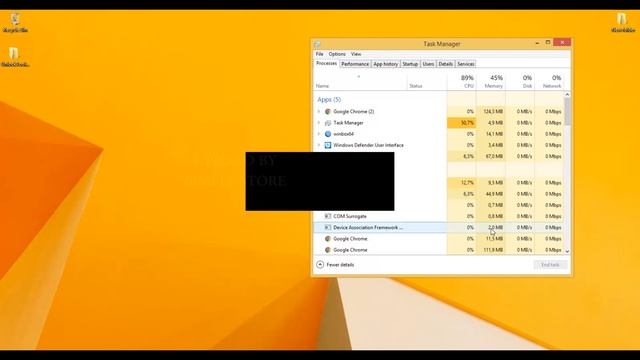This screenshot has height=360, width=640.
Task: Expand Windows Defender User Interface row
Action: [x=319, y=145]
